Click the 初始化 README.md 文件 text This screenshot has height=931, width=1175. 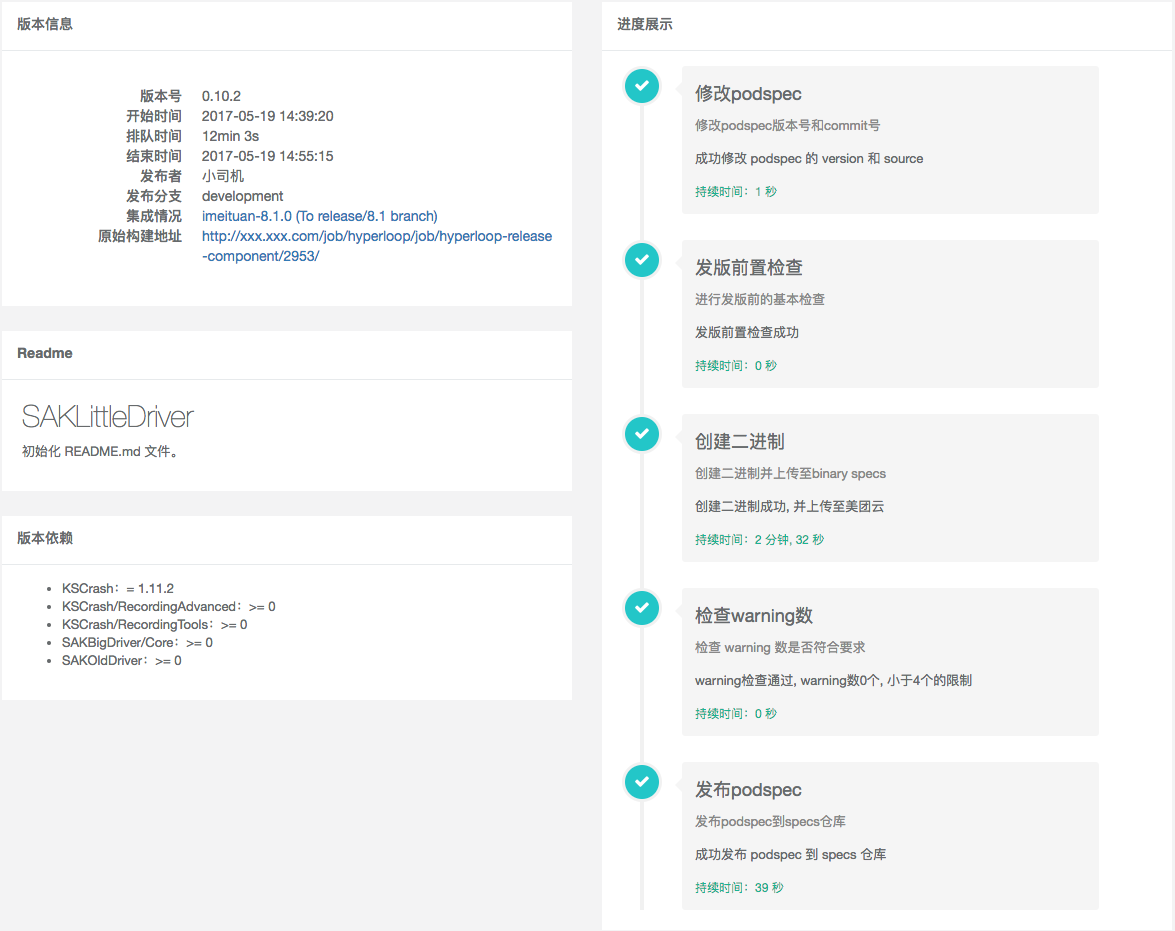(x=100, y=451)
